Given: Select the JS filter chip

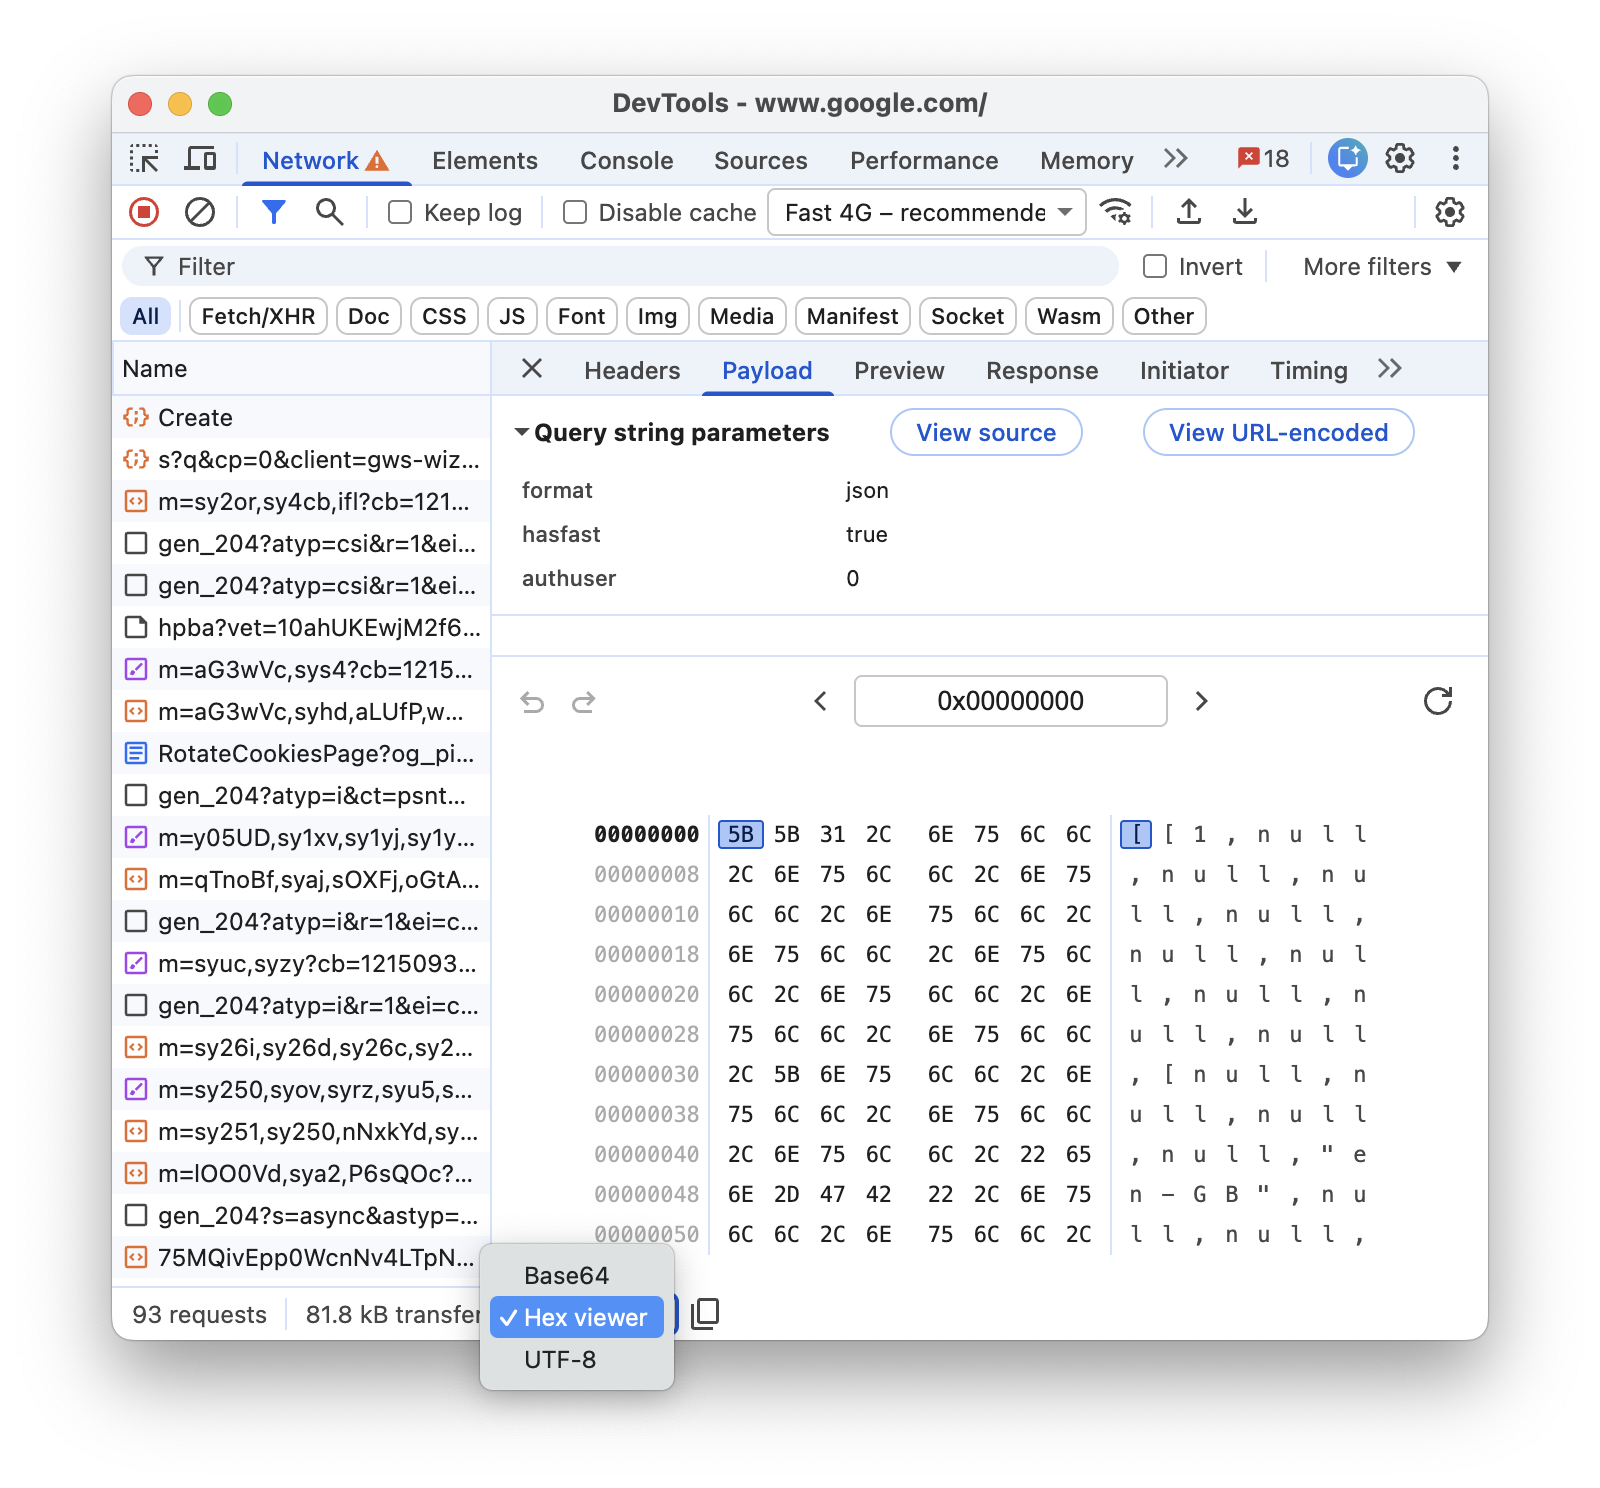Looking at the screenshot, I should click(x=512, y=316).
